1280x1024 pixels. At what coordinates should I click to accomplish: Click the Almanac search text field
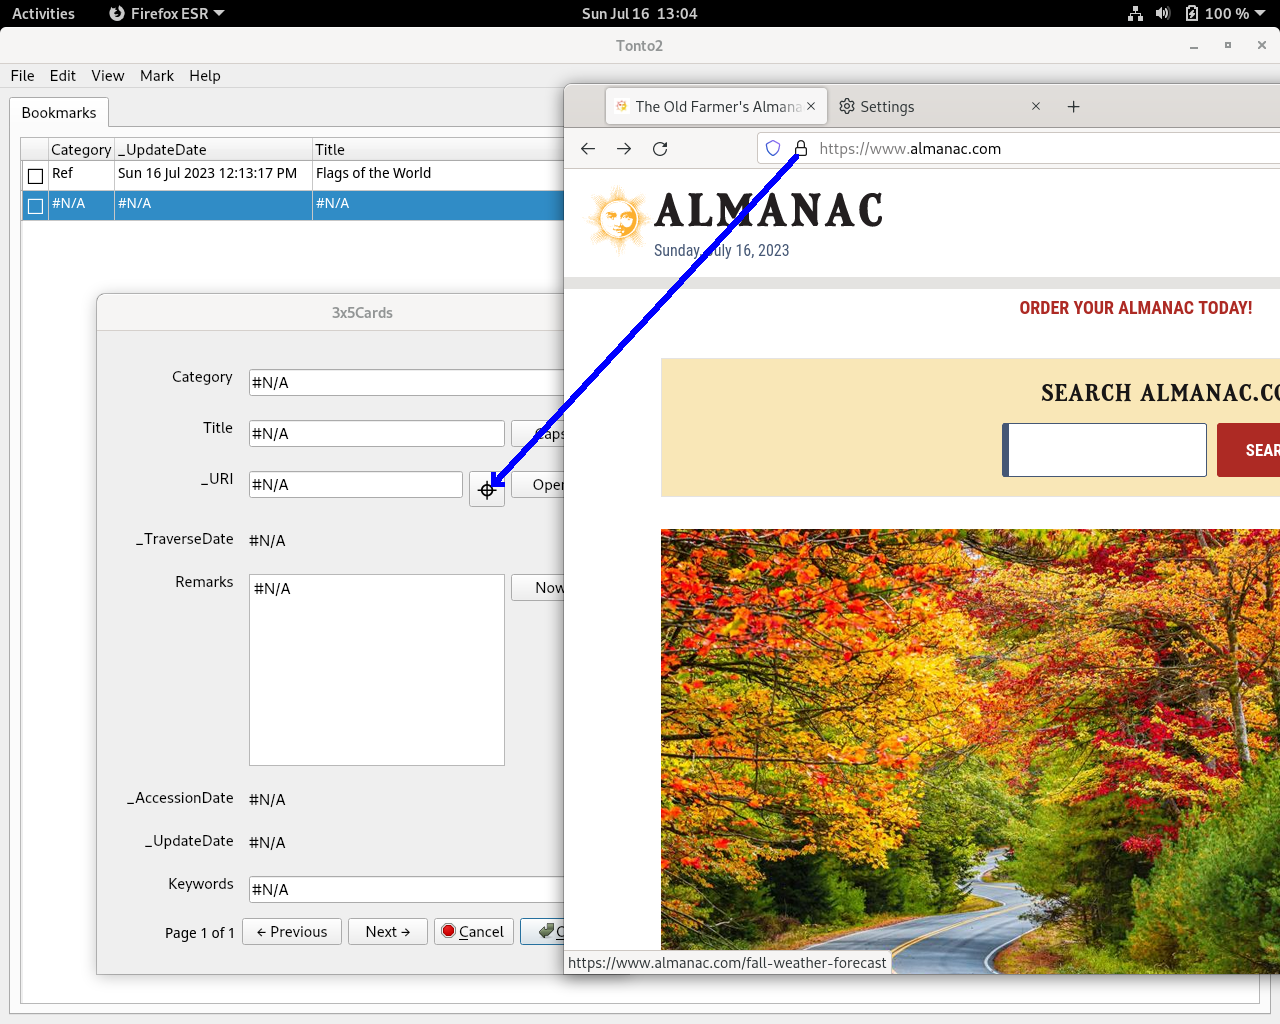click(1107, 450)
